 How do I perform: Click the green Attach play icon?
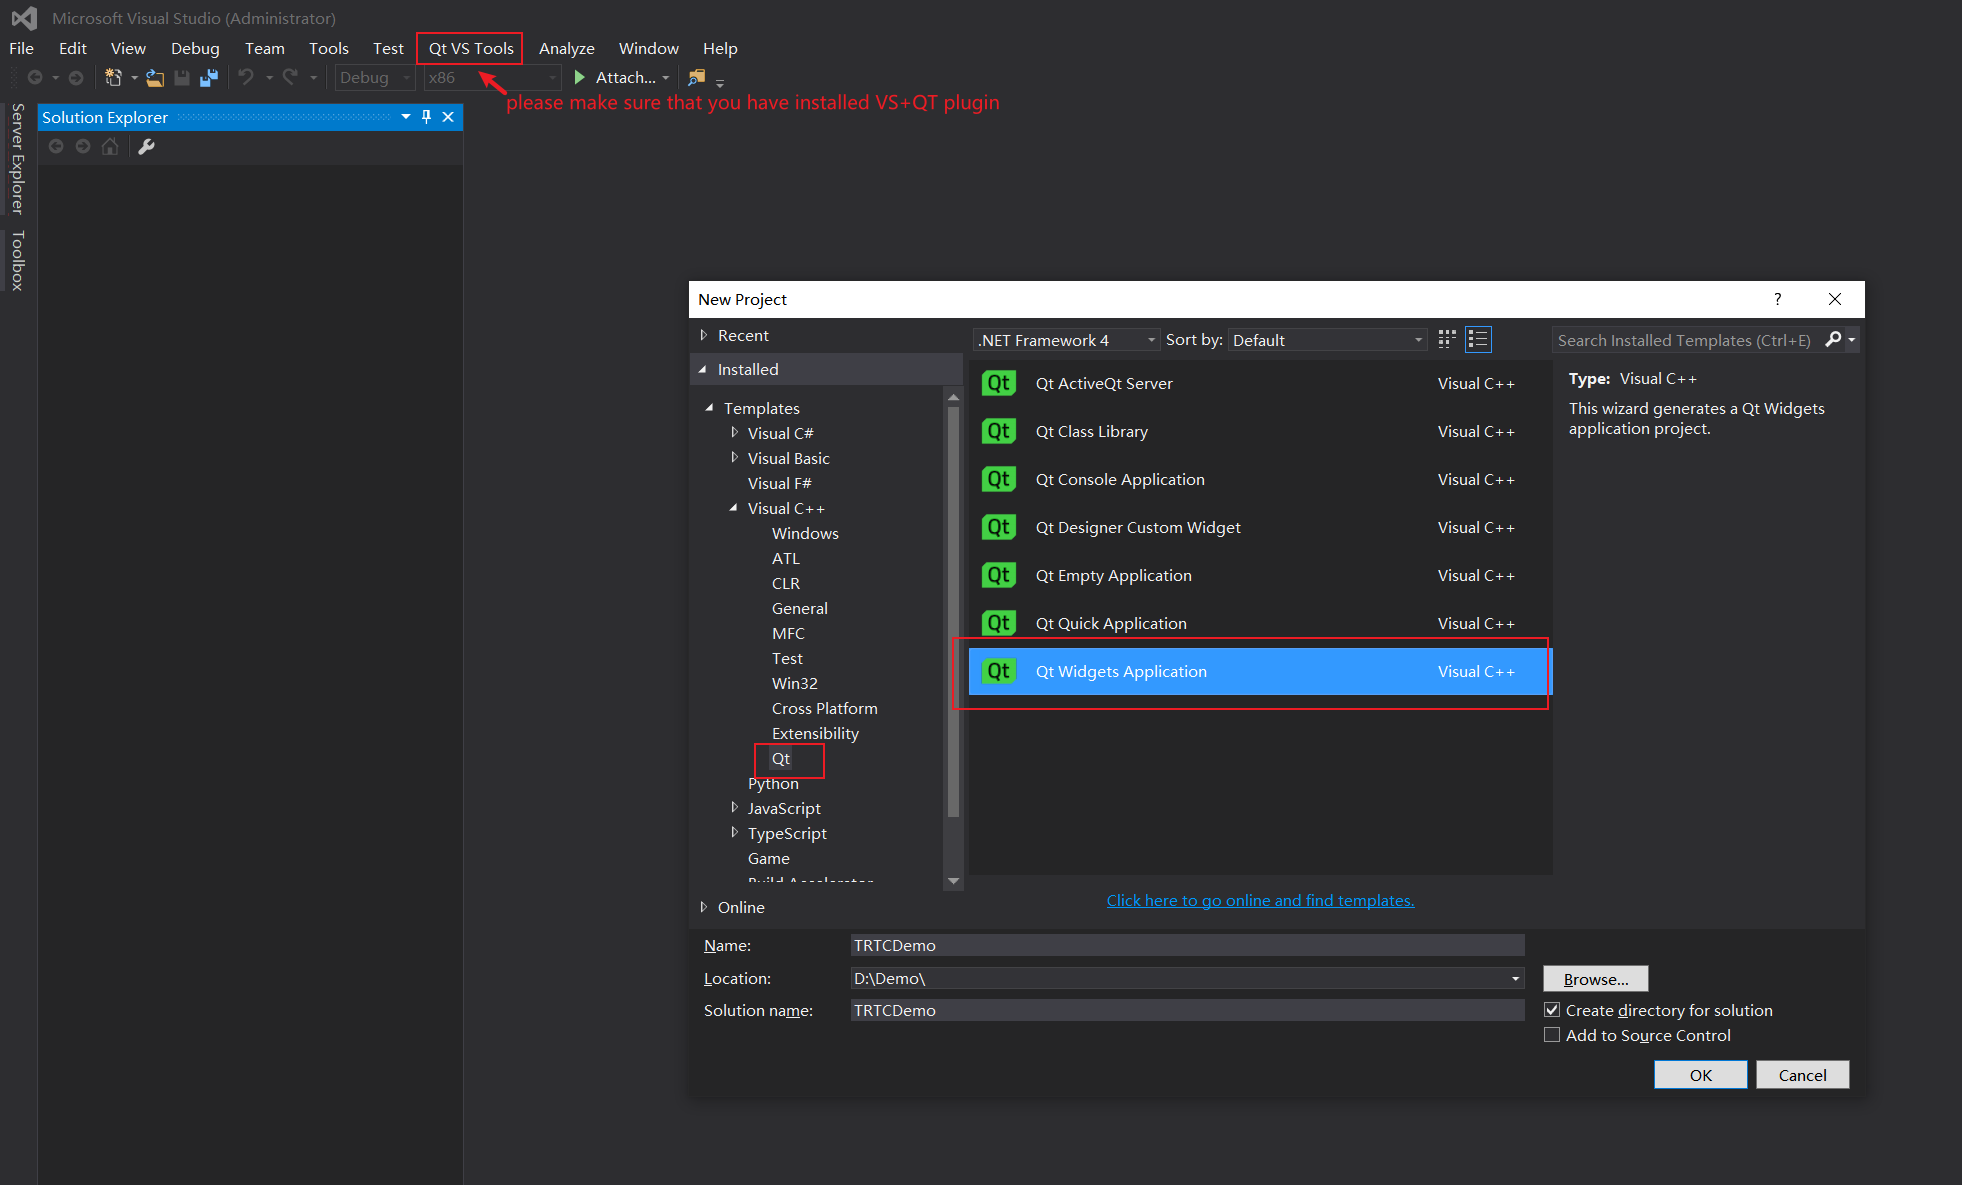(580, 77)
